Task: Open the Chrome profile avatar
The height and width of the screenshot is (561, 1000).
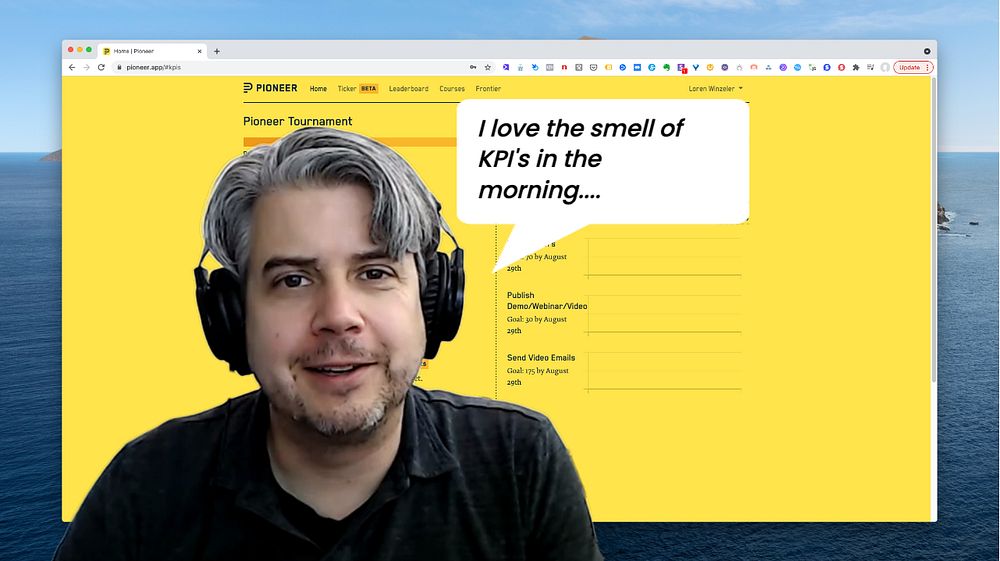Action: click(885, 67)
